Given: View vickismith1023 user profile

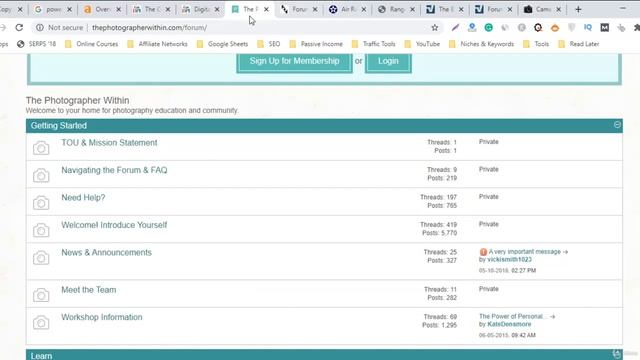Looking at the screenshot, I should (x=509, y=260).
